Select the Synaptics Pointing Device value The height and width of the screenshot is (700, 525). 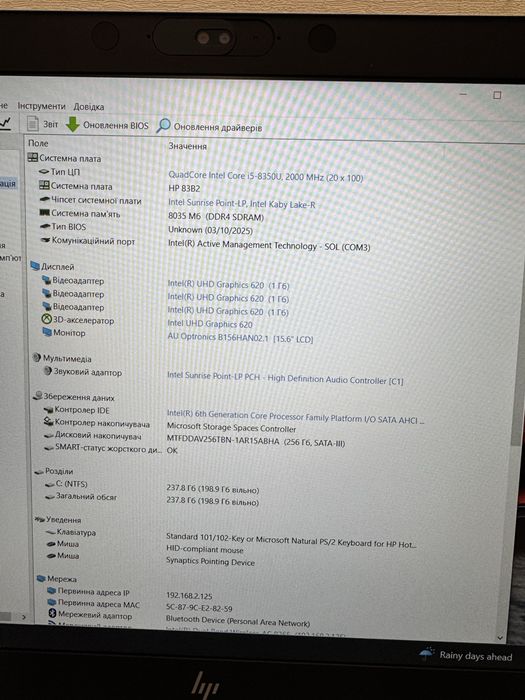click(210, 562)
